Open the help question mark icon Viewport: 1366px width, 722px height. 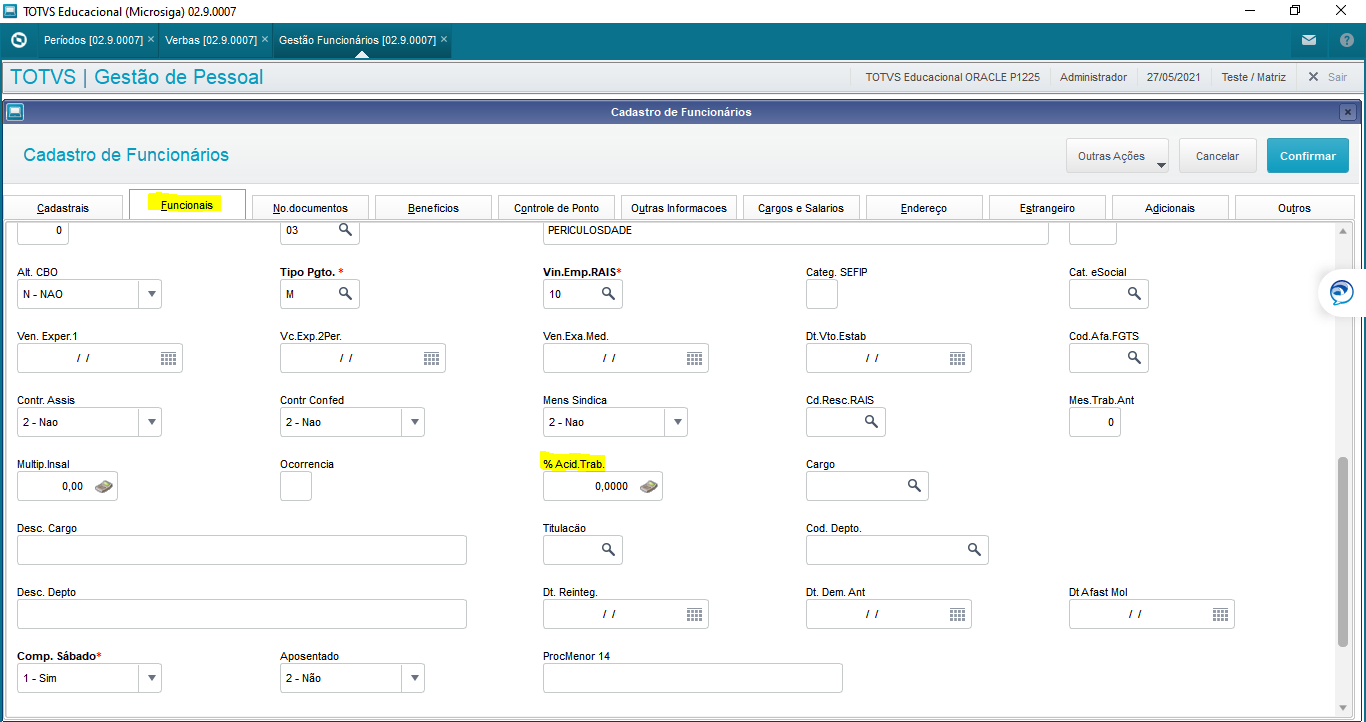pos(1346,40)
